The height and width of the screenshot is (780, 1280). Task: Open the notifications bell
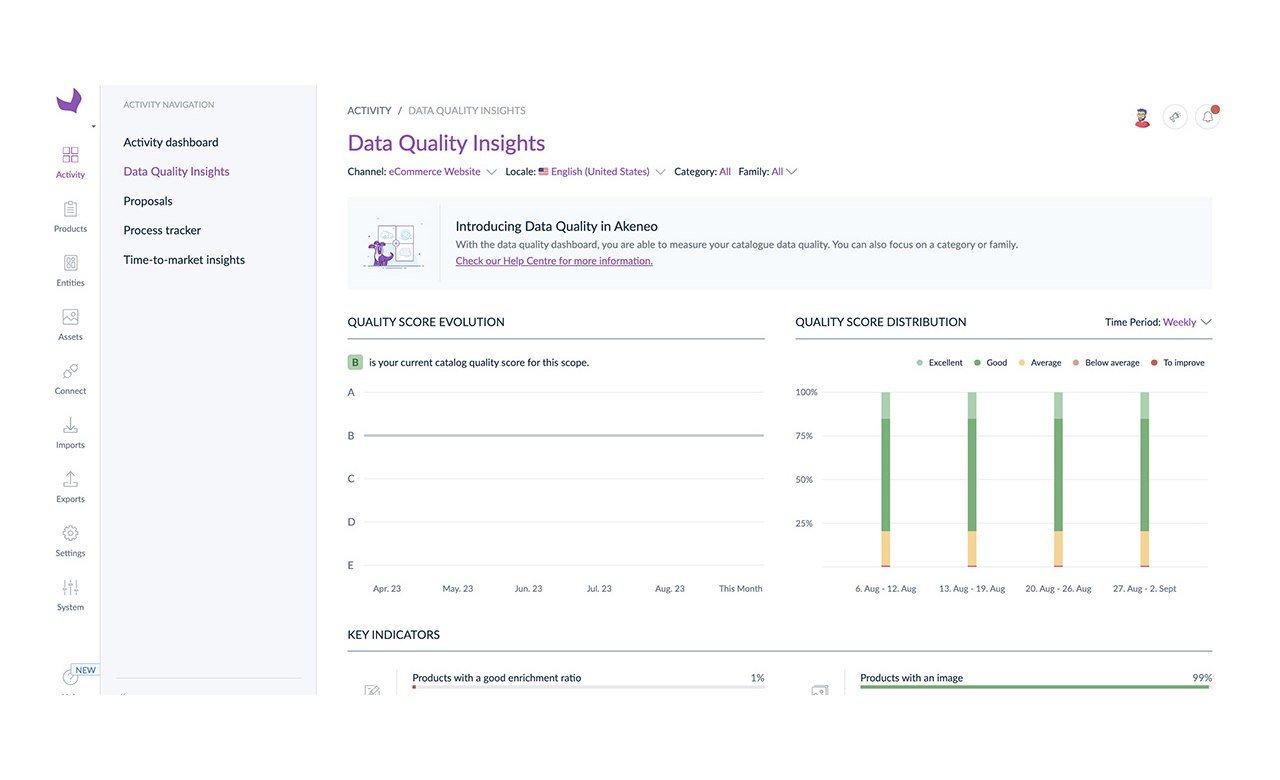(1208, 117)
